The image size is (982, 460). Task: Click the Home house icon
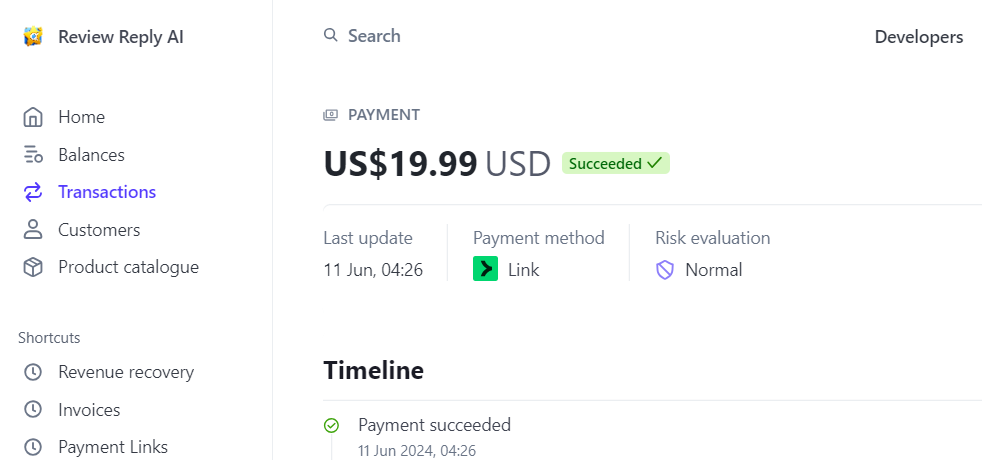click(x=33, y=117)
